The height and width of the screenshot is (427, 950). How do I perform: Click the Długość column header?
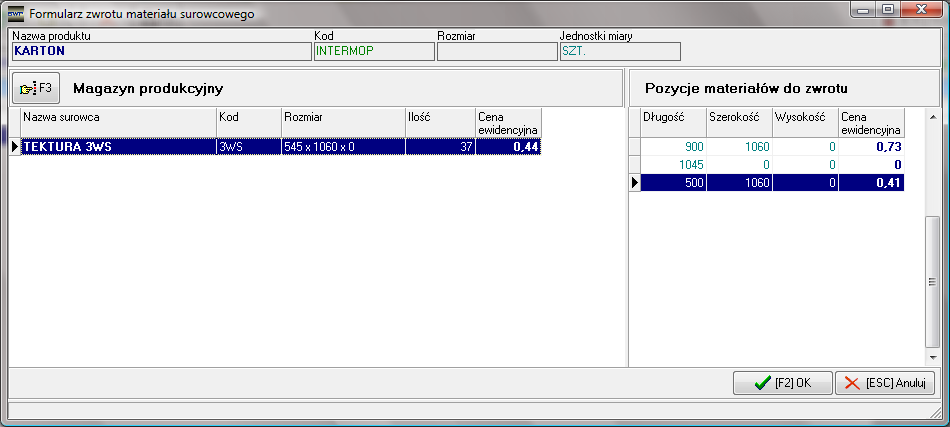[x=672, y=122]
